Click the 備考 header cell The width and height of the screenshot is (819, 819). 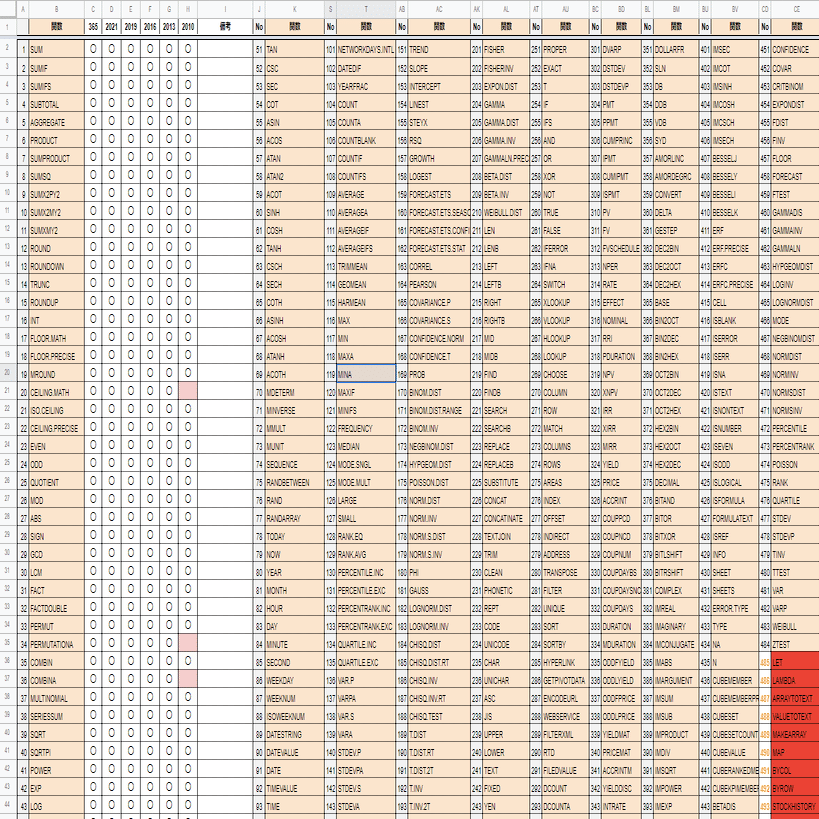[x=225, y=27]
